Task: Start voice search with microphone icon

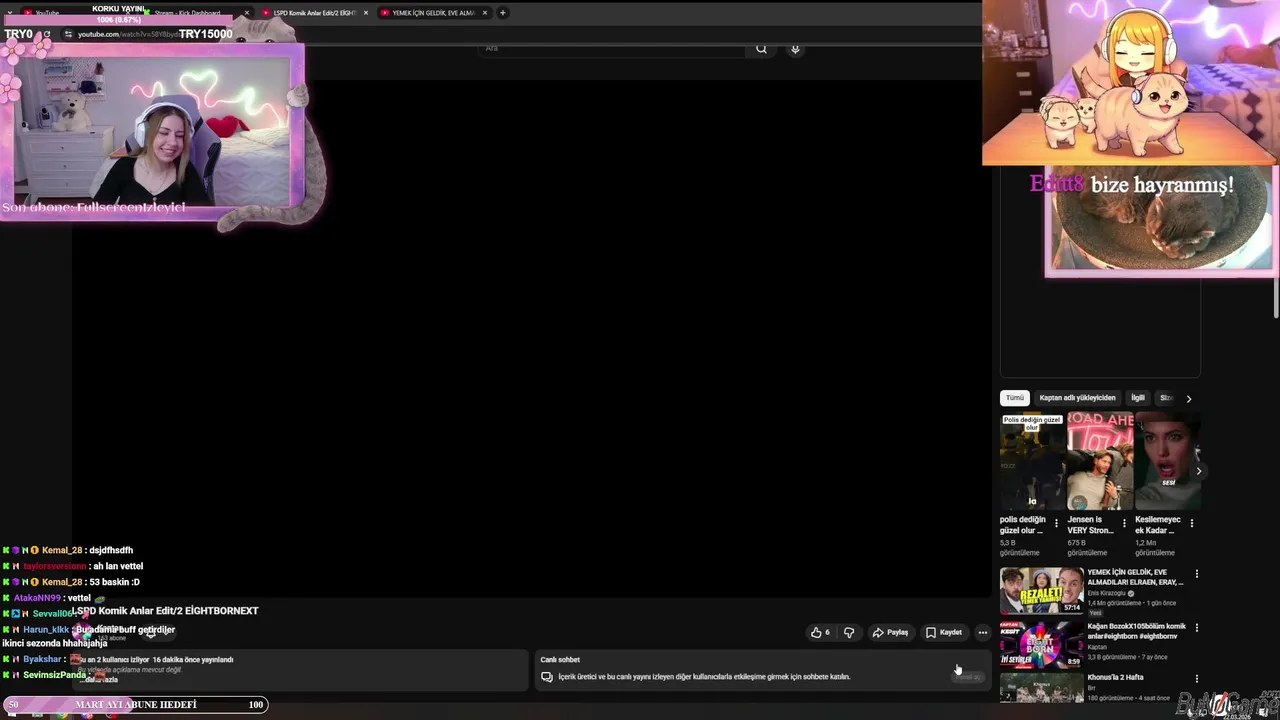Action: (x=795, y=48)
